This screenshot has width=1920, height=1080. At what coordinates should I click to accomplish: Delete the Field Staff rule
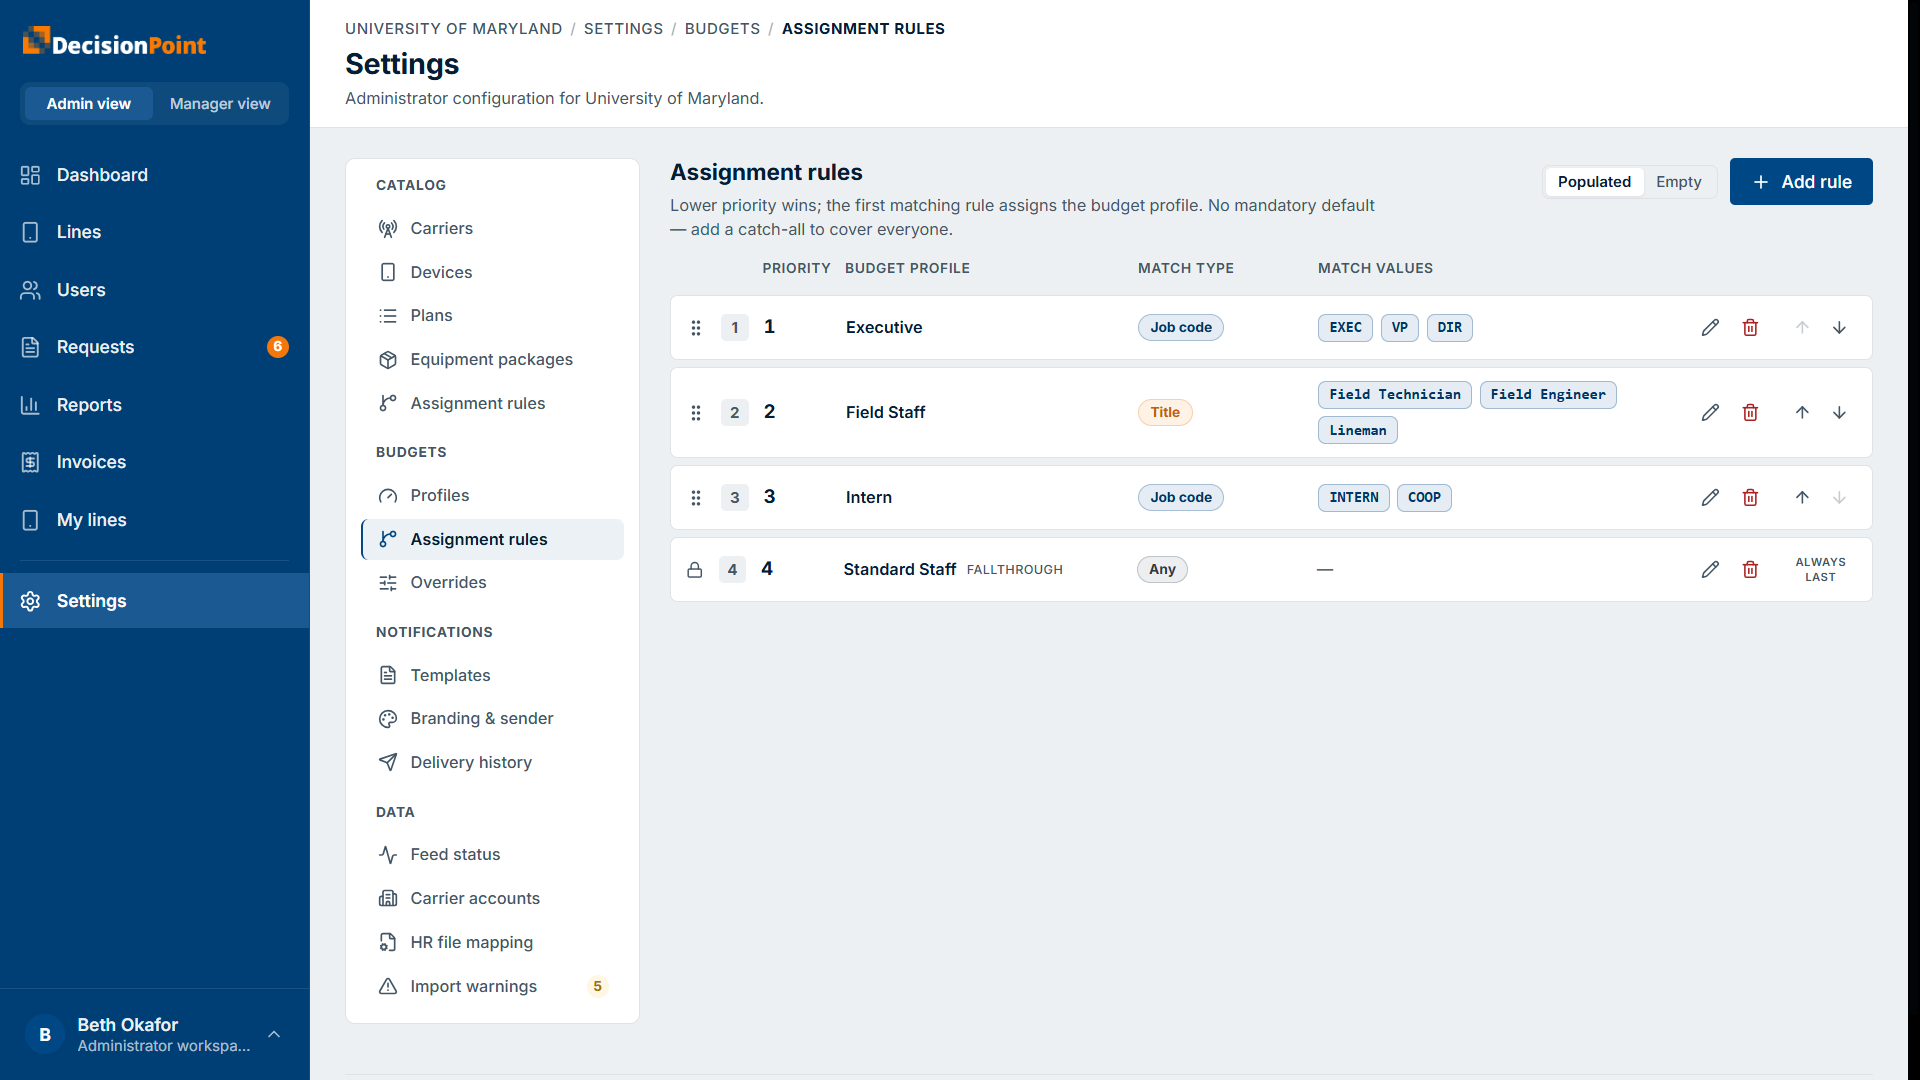[x=1750, y=413]
